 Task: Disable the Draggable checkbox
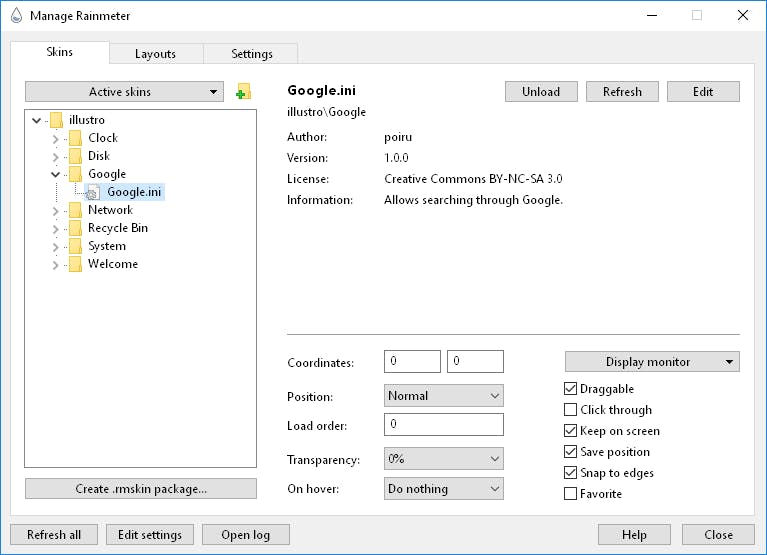571,389
